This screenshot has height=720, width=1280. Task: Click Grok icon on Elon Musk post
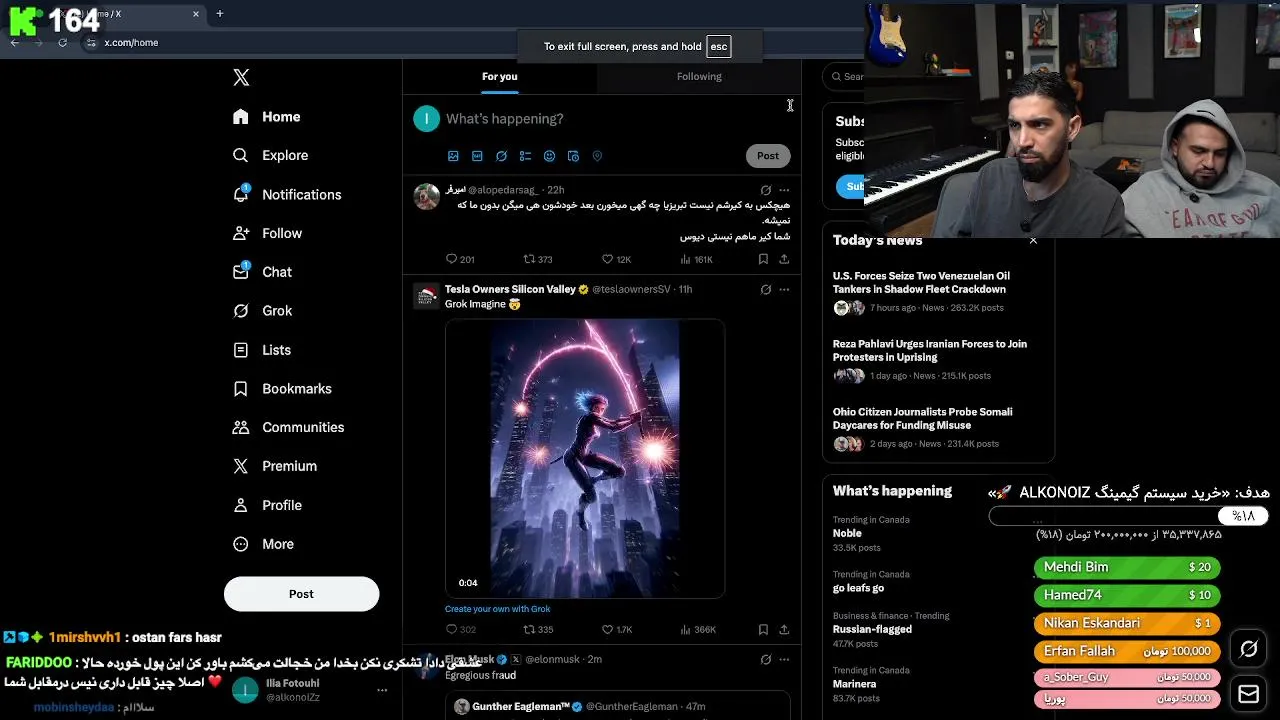tap(765, 660)
